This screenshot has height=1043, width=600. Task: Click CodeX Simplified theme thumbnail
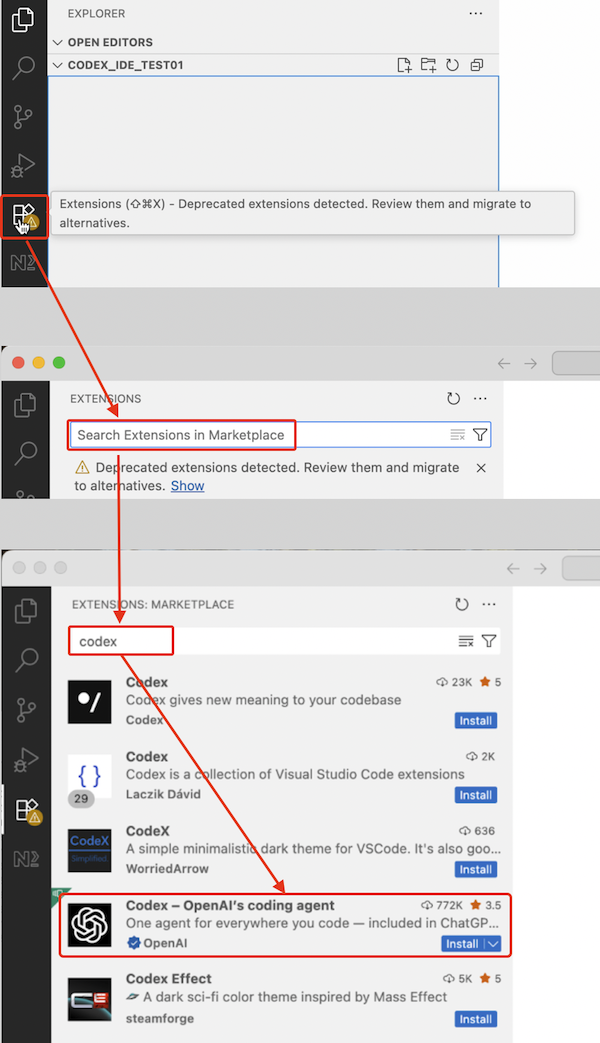click(x=90, y=850)
